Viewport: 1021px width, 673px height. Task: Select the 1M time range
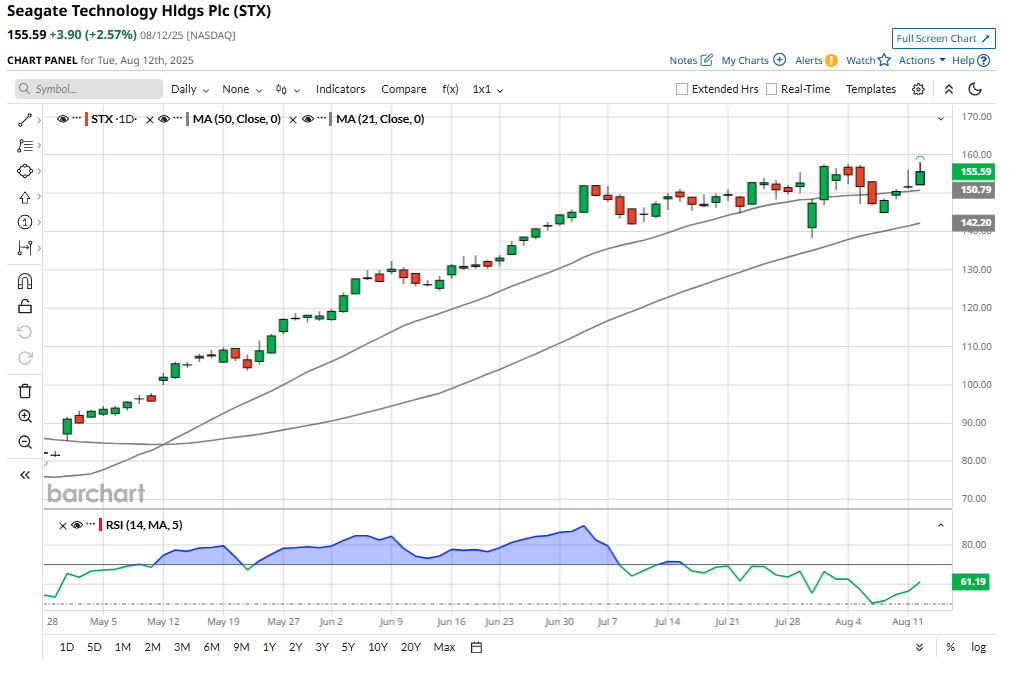point(122,648)
